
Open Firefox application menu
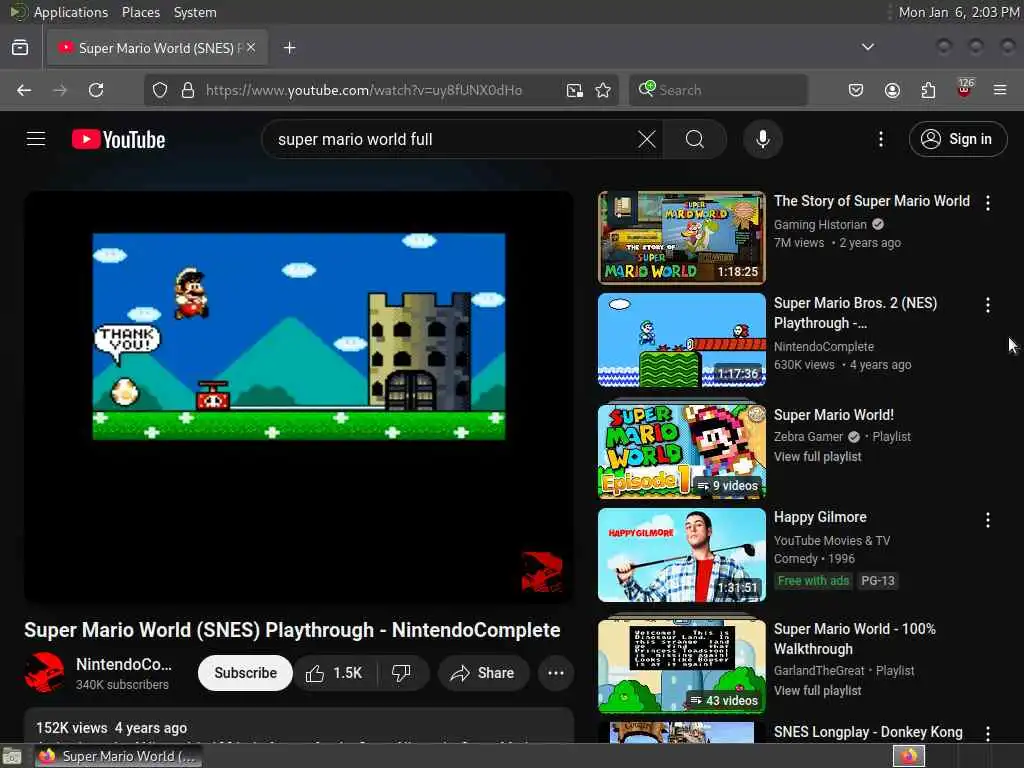(x=1000, y=90)
